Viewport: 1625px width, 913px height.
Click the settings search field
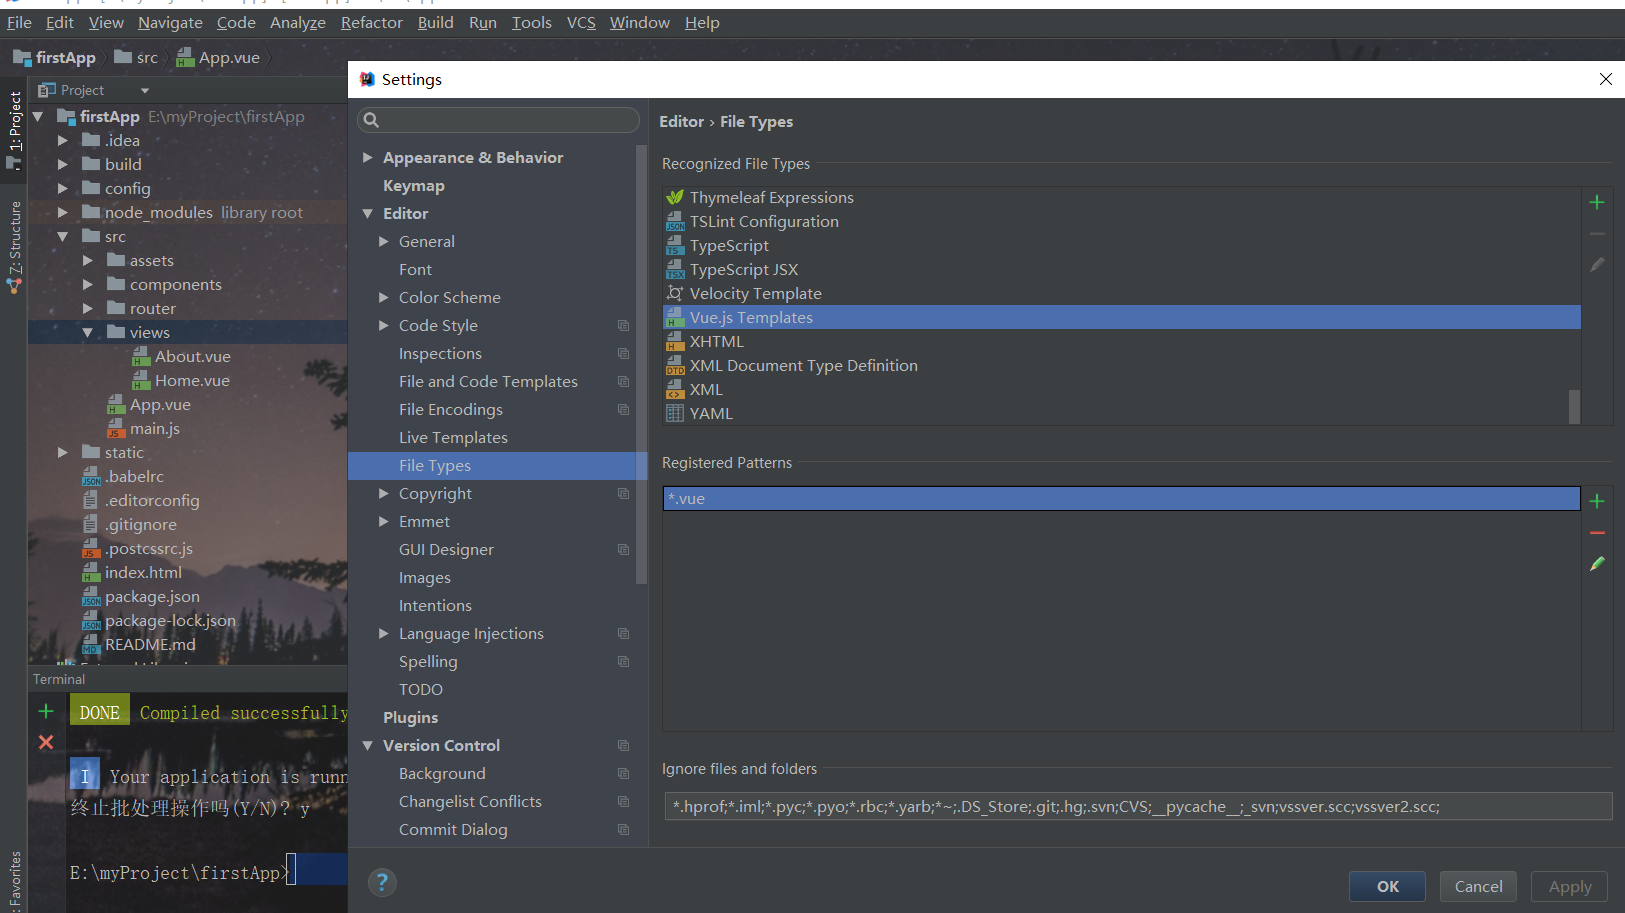click(x=497, y=120)
